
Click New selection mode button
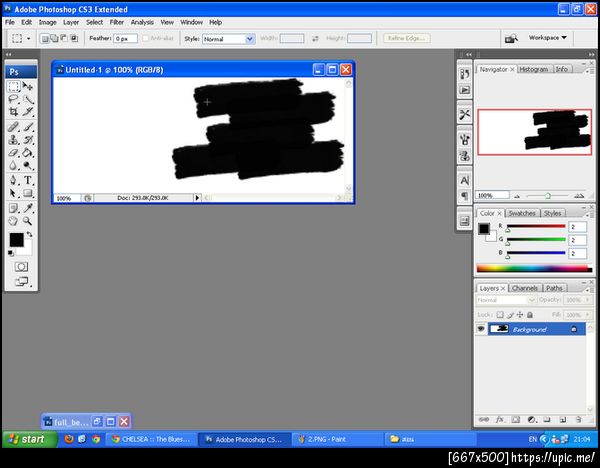pyautogui.click(x=45, y=38)
